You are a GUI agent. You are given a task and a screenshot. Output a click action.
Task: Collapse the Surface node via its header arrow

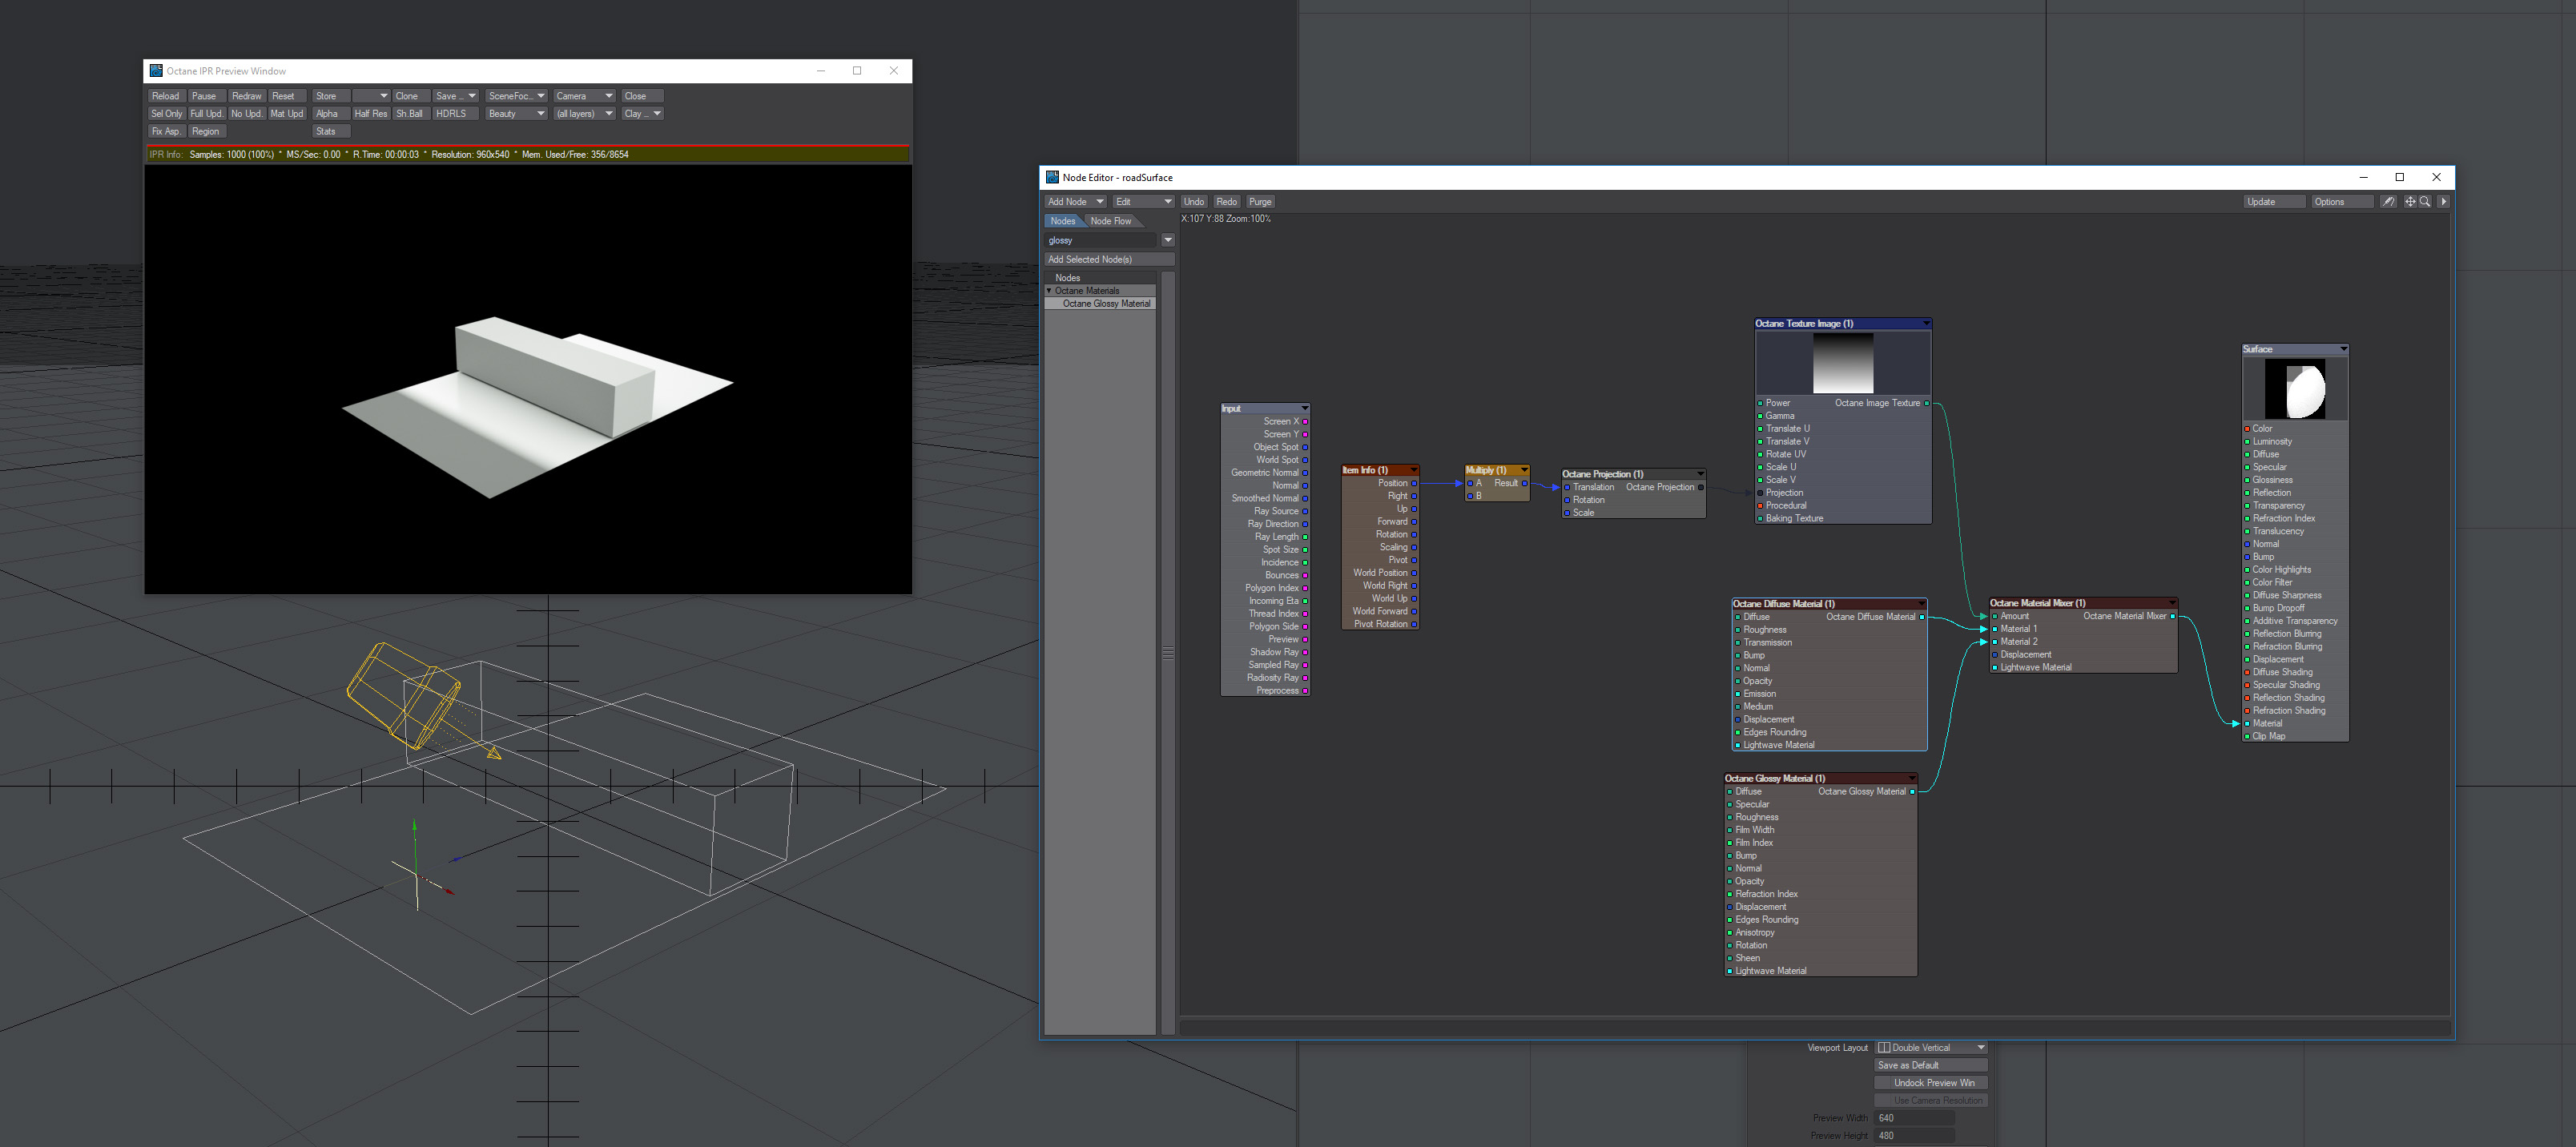(2343, 350)
